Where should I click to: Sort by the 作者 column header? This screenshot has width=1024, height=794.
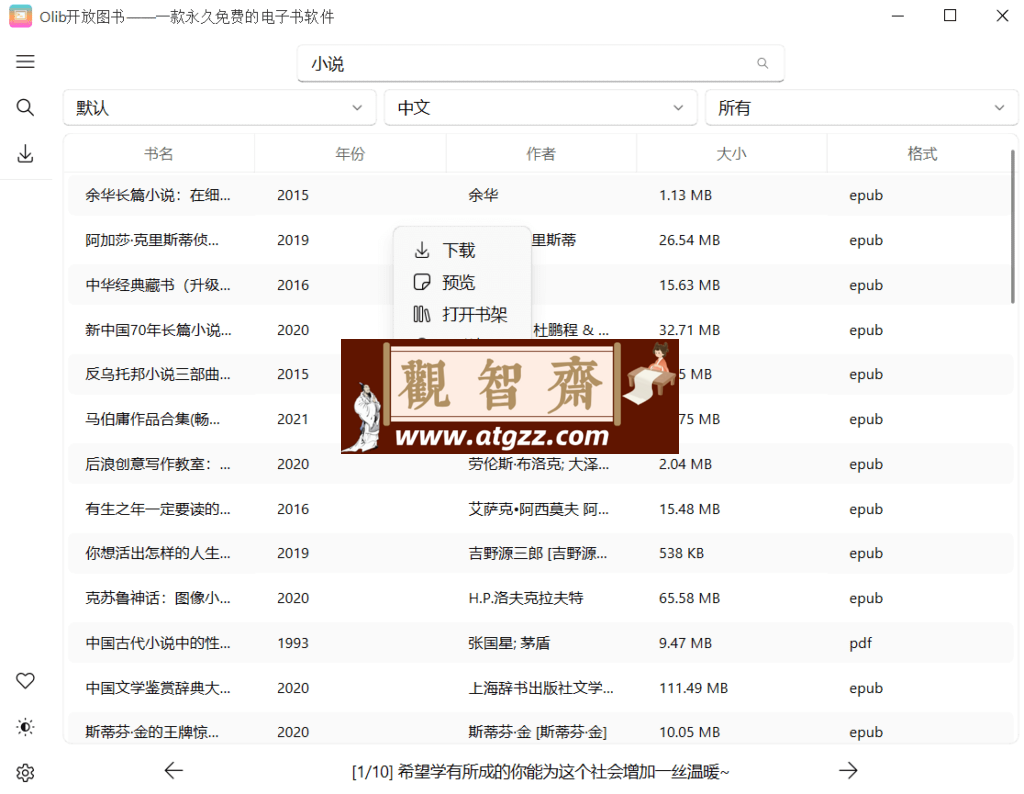pyautogui.click(x=541, y=154)
